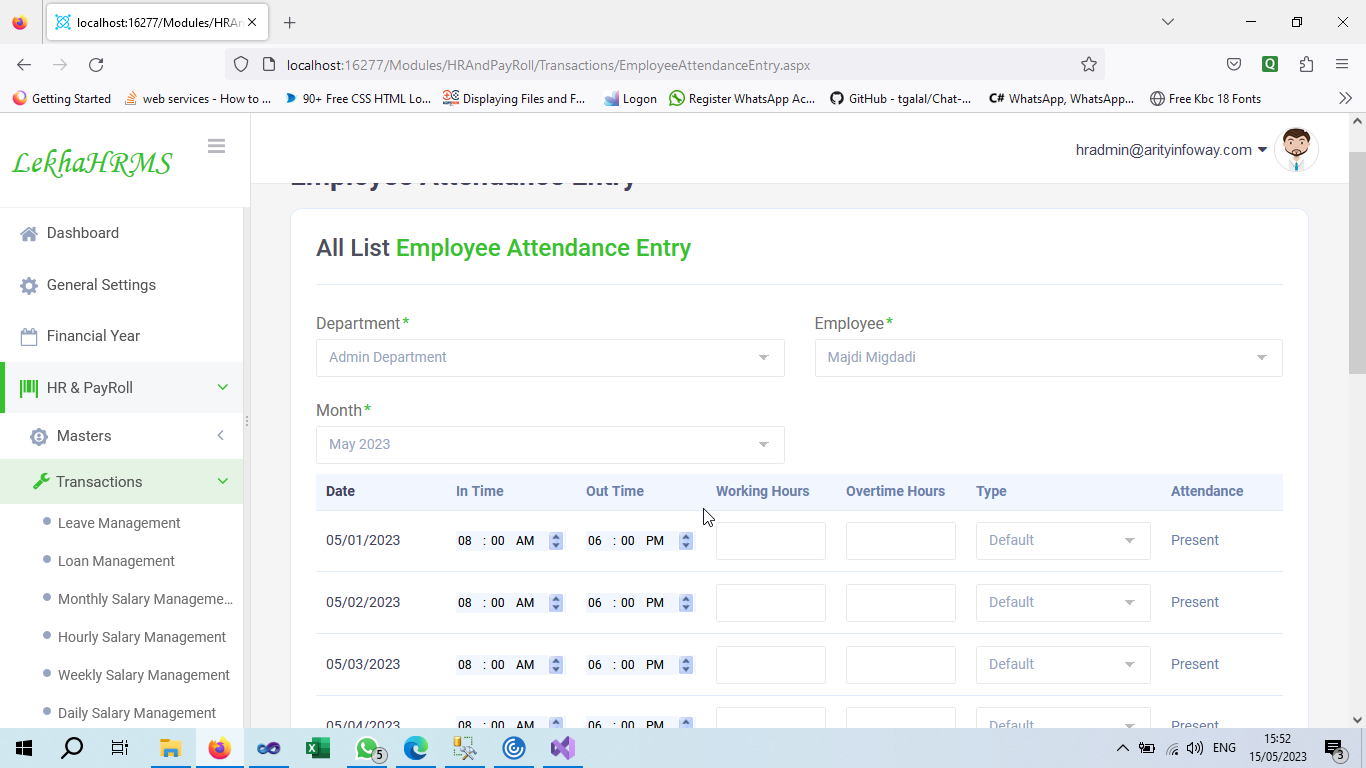Click Overtime Hours field for 05/03/2023
The image size is (1366, 768).
pos(901,665)
